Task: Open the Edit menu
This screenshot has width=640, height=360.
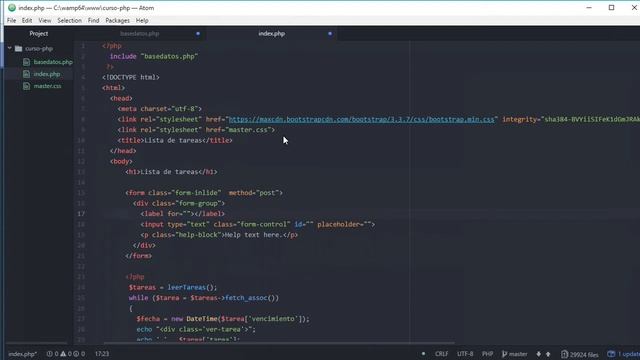Action: 27,20
